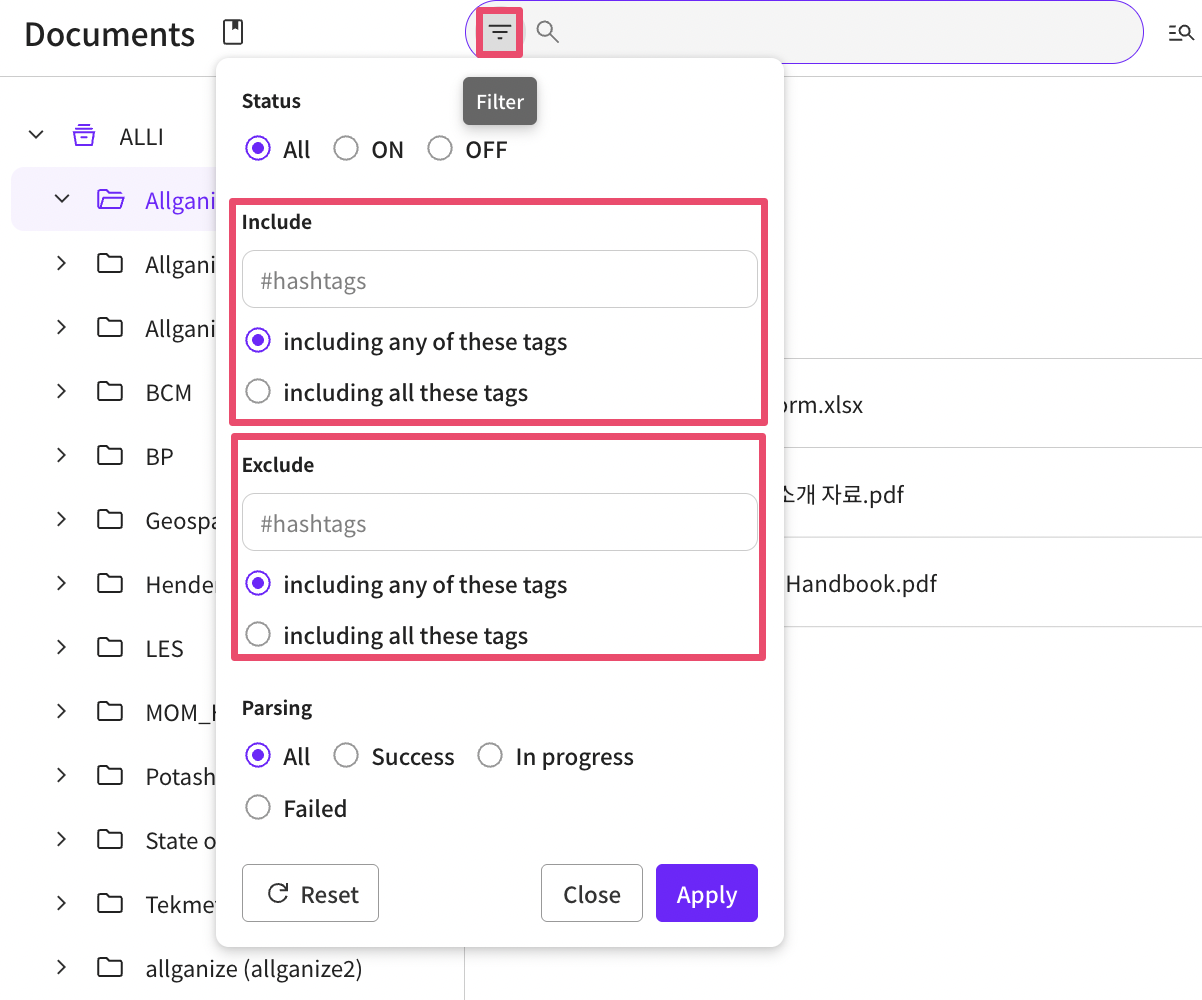Open advanced search icon at top right
This screenshot has width=1202, height=1000.
(x=1180, y=33)
